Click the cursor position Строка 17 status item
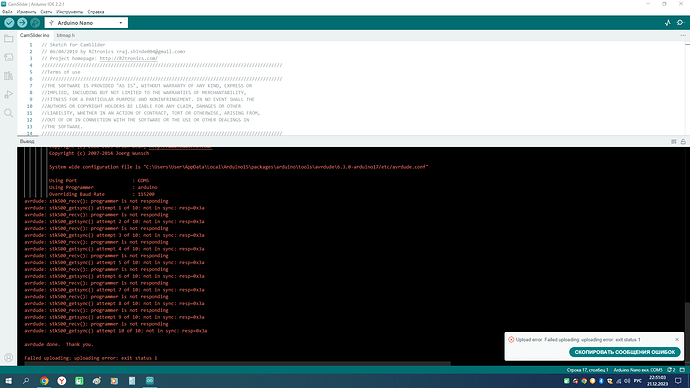This screenshot has height=388, width=690. [587, 370]
